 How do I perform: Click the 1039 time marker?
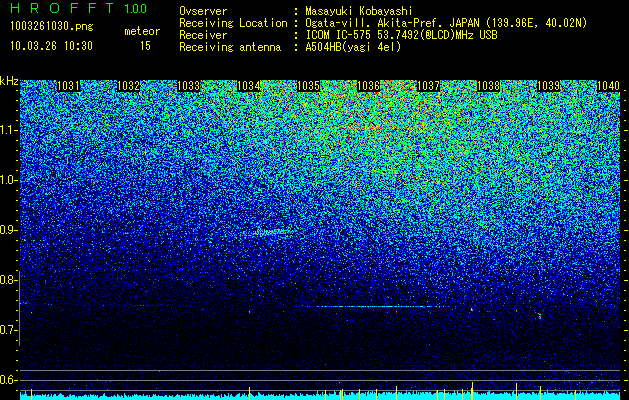point(548,86)
